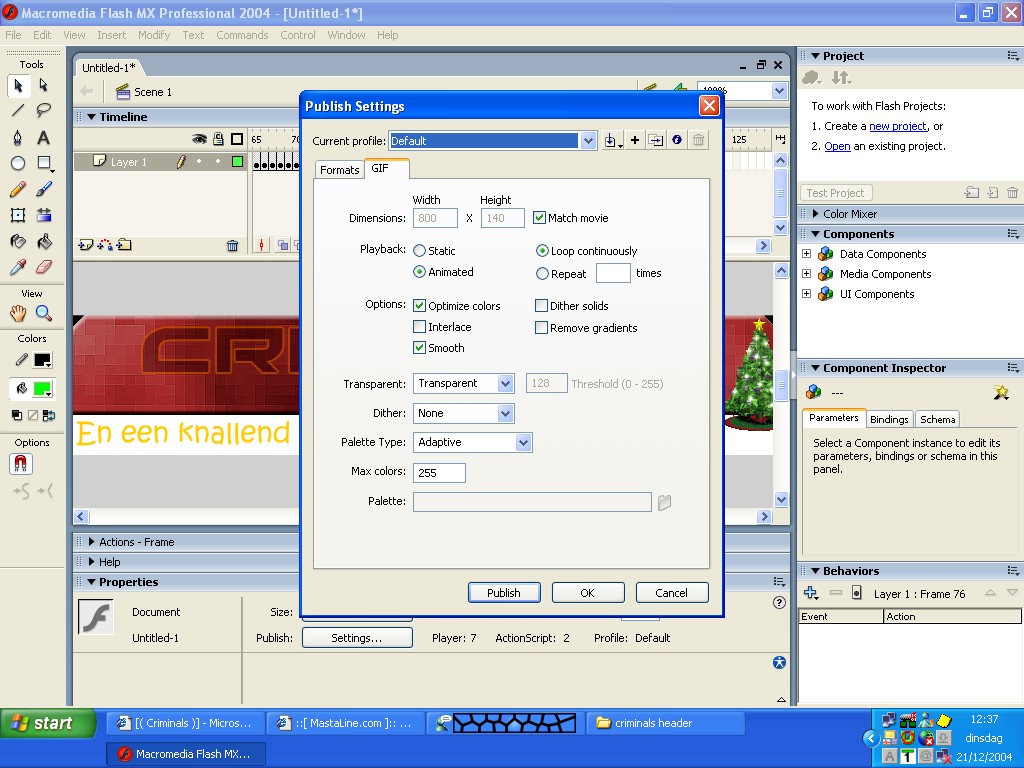
Task: Select the Zoom magnifier tool
Action: tap(44, 314)
